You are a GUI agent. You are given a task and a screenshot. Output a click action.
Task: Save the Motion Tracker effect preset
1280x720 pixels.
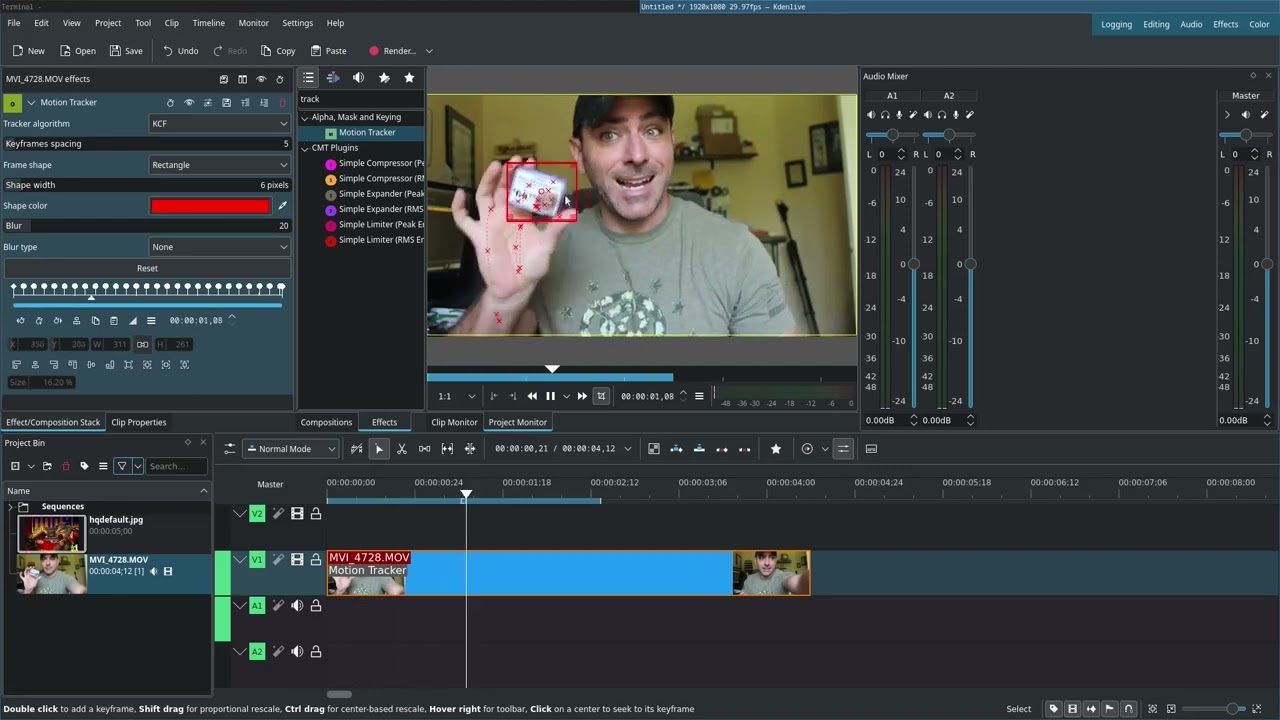226,103
